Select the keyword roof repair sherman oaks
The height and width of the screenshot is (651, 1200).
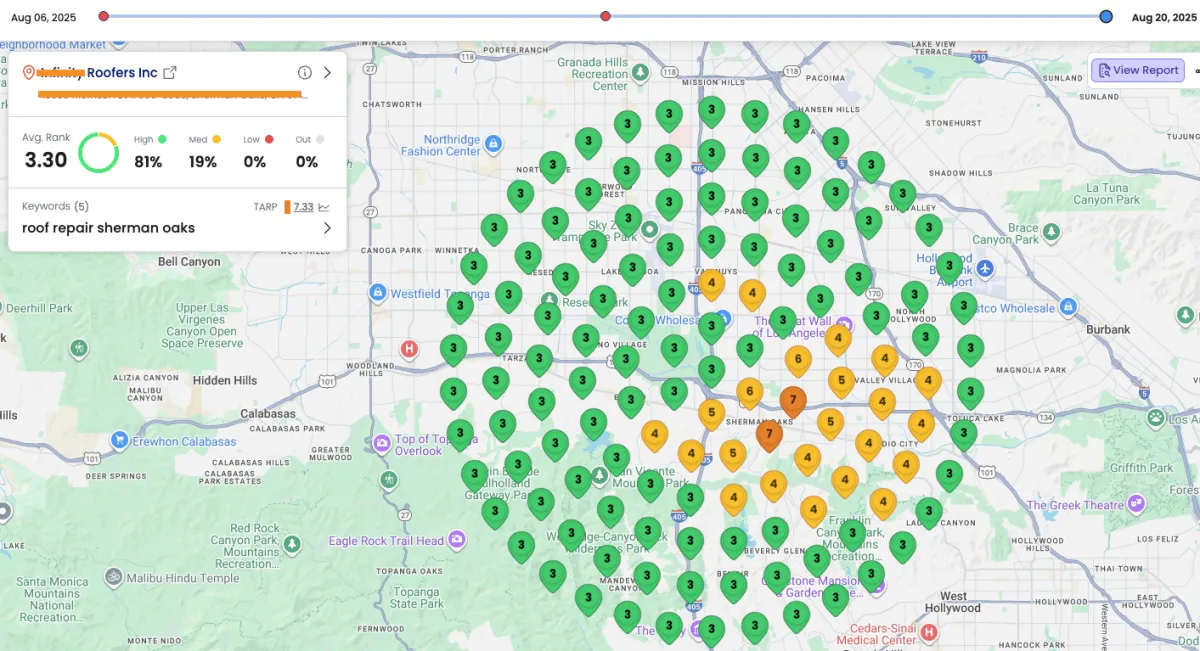tap(108, 228)
